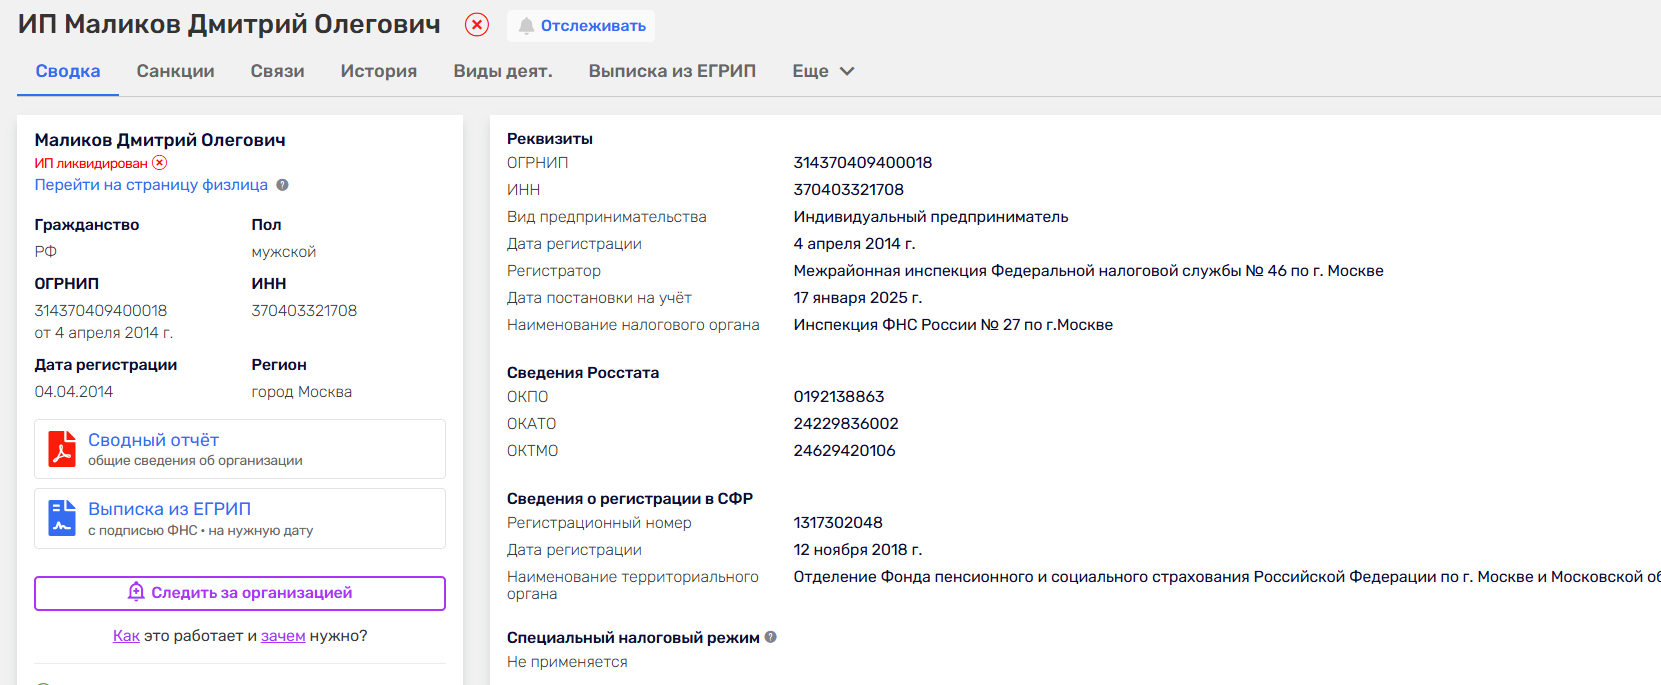The image size is (1661, 685).
Task: Click the left panel OGRNIP 314370409400018
Action: coord(101,311)
